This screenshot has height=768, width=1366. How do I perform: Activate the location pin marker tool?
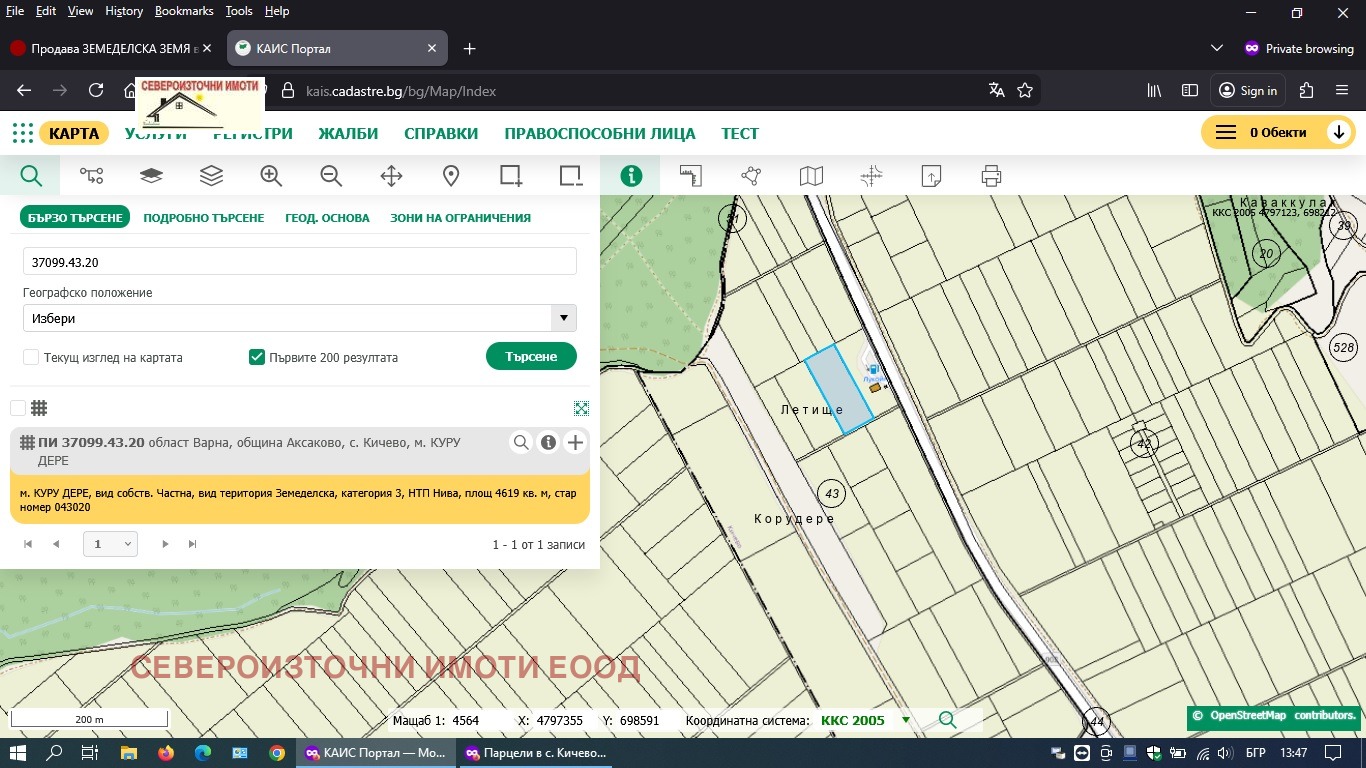(451, 176)
